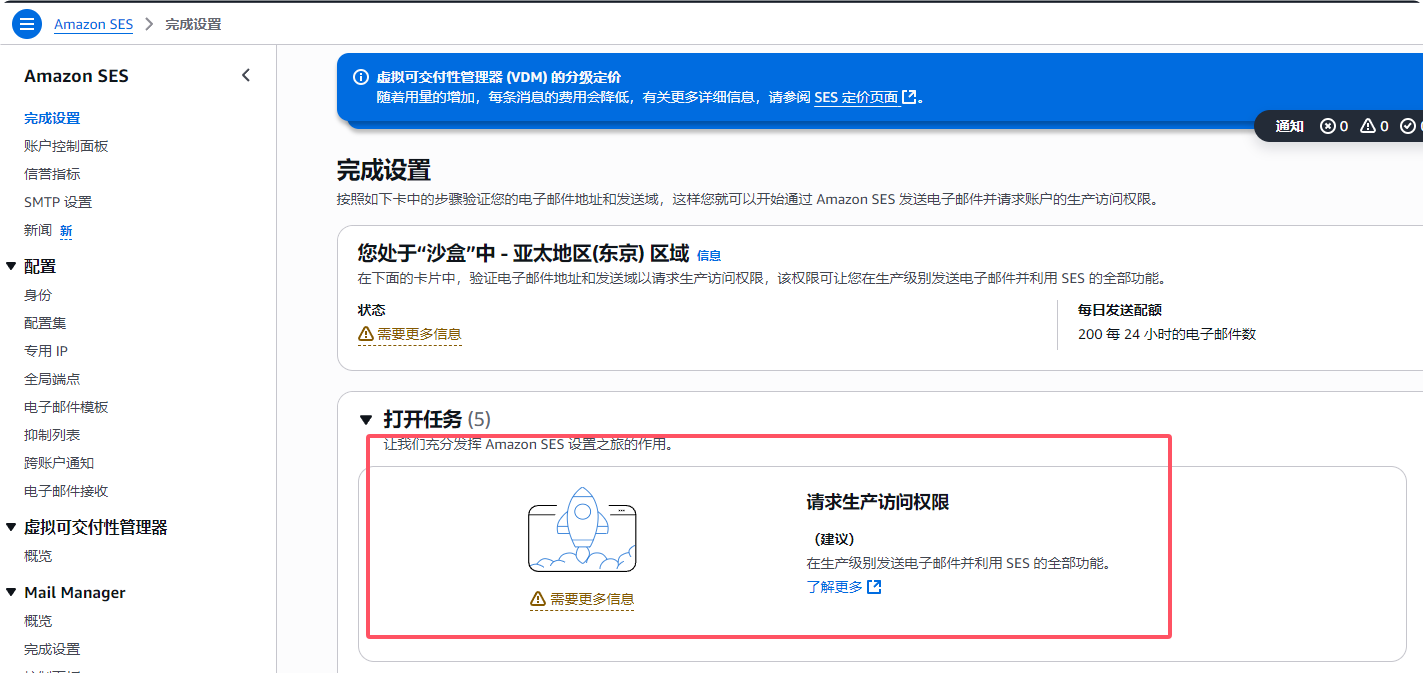Click 需要更多信息 below the rocket illustration
This screenshot has width=1423, height=673.
[582, 599]
